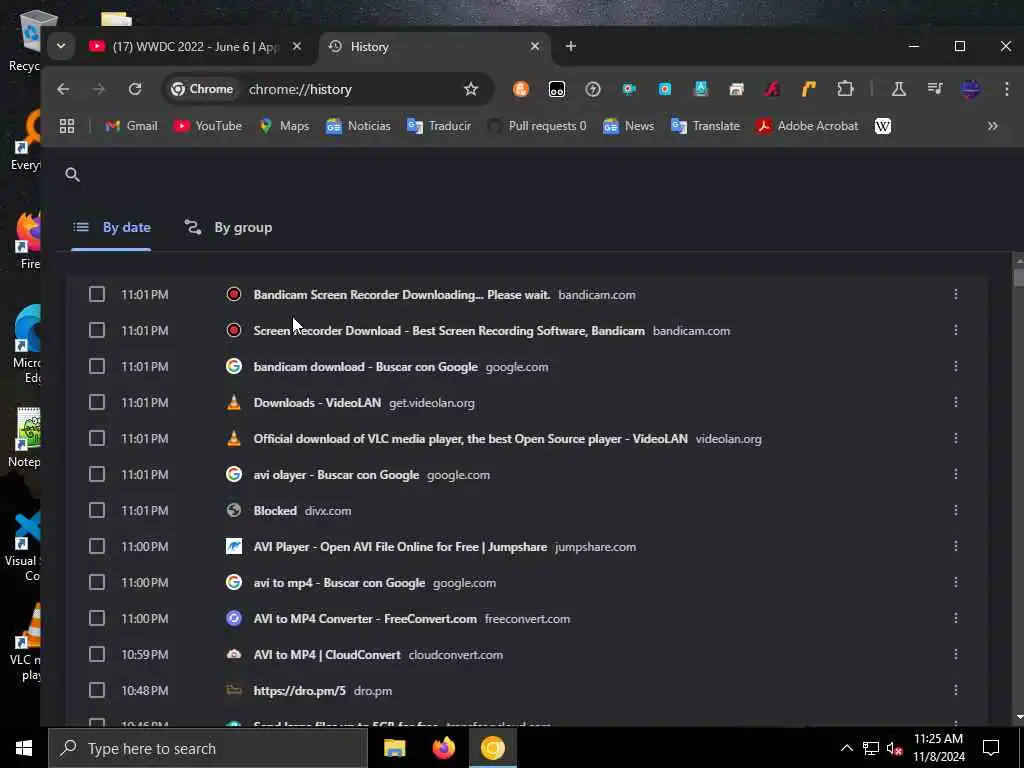Screen dimensions: 1024x768
Task: Expand the tab search dropdown arrow
Action: pyautogui.click(x=61, y=46)
